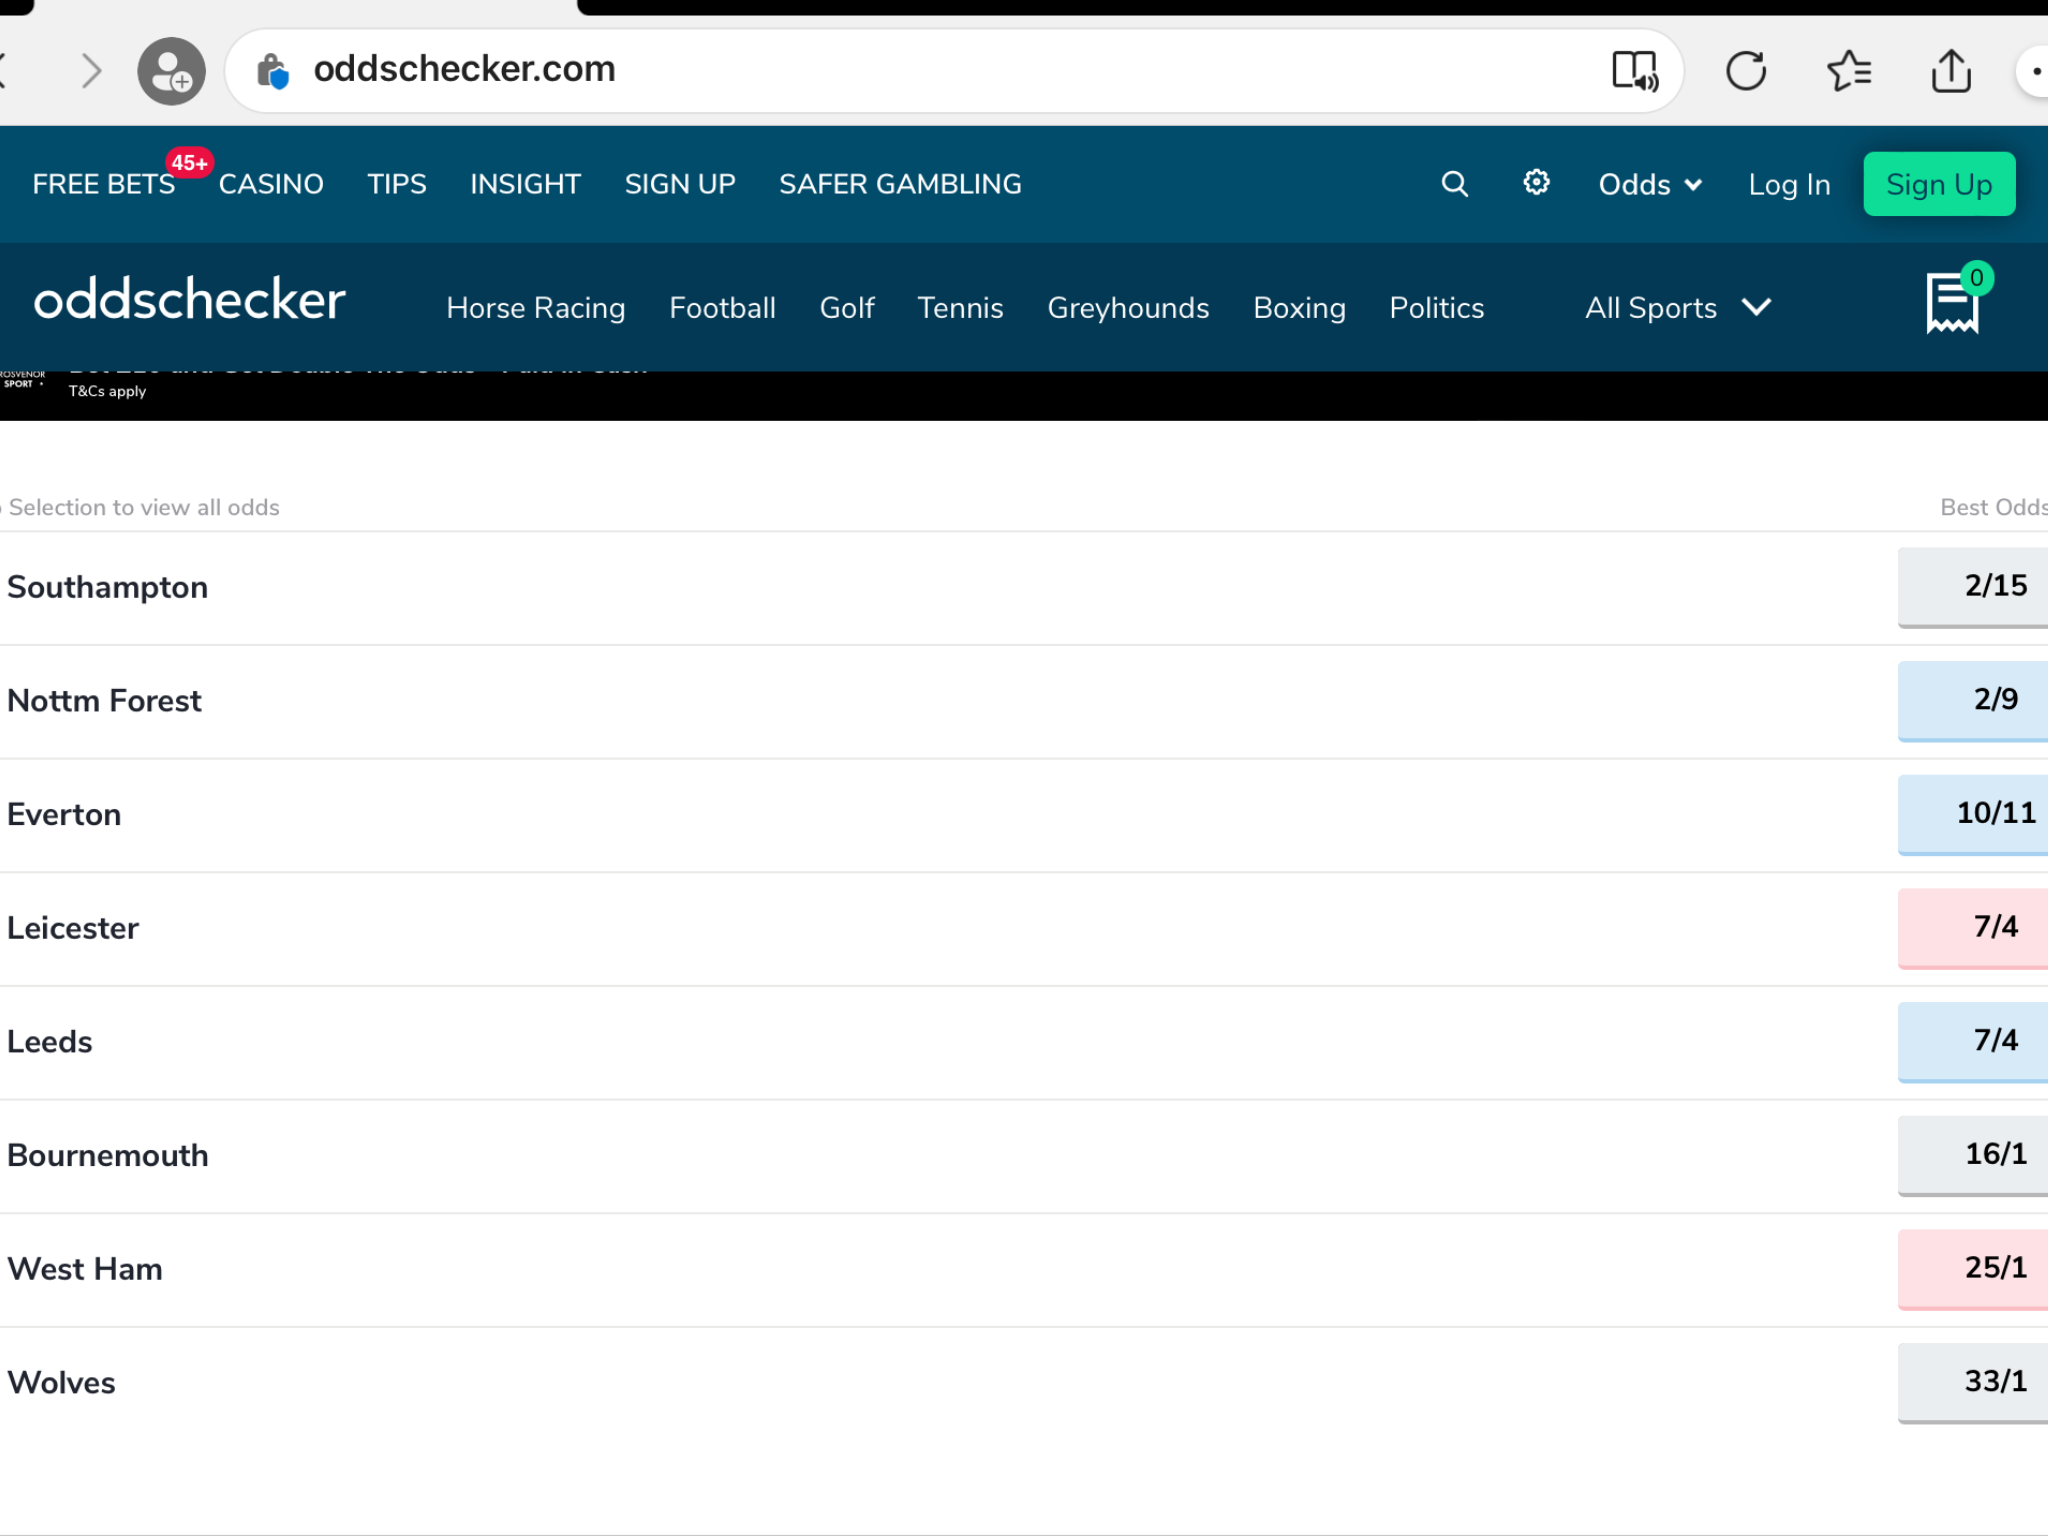Open the Leeds selection row
Screen dimensions: 2048x1536
point(1024,1043)
